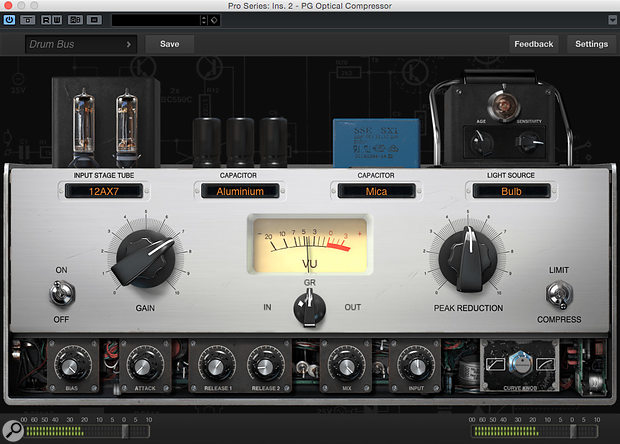
Task: Click the IN label beside meter knob
Action: pos(267,307)
